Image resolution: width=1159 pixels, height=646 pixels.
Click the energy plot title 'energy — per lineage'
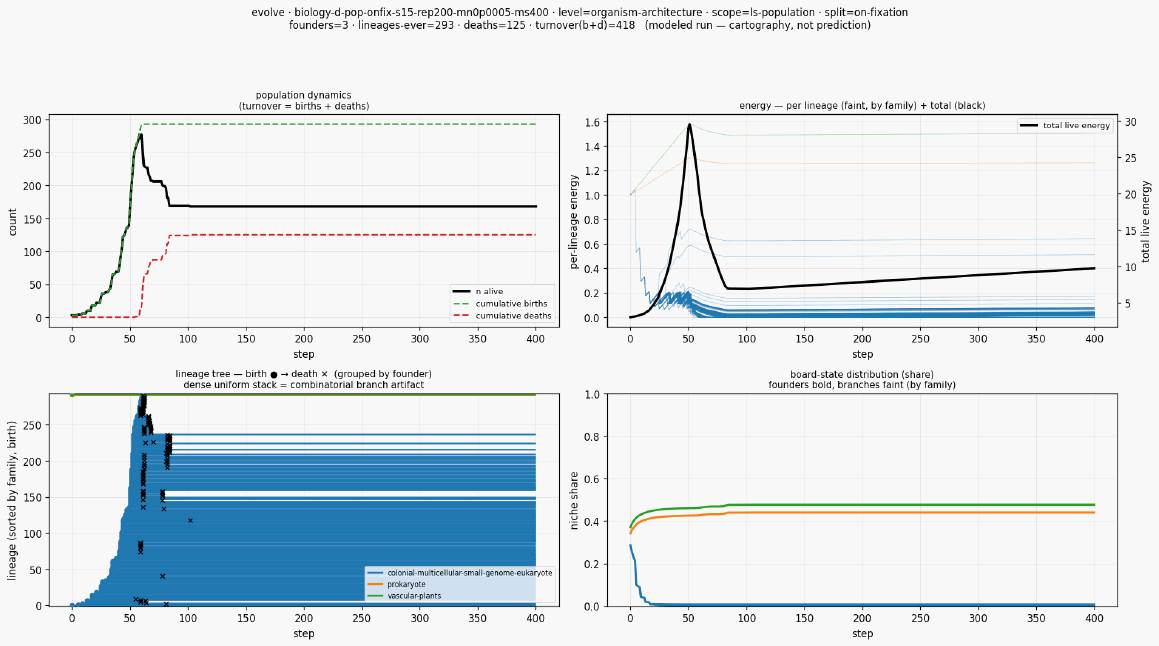tap(862, 106)
